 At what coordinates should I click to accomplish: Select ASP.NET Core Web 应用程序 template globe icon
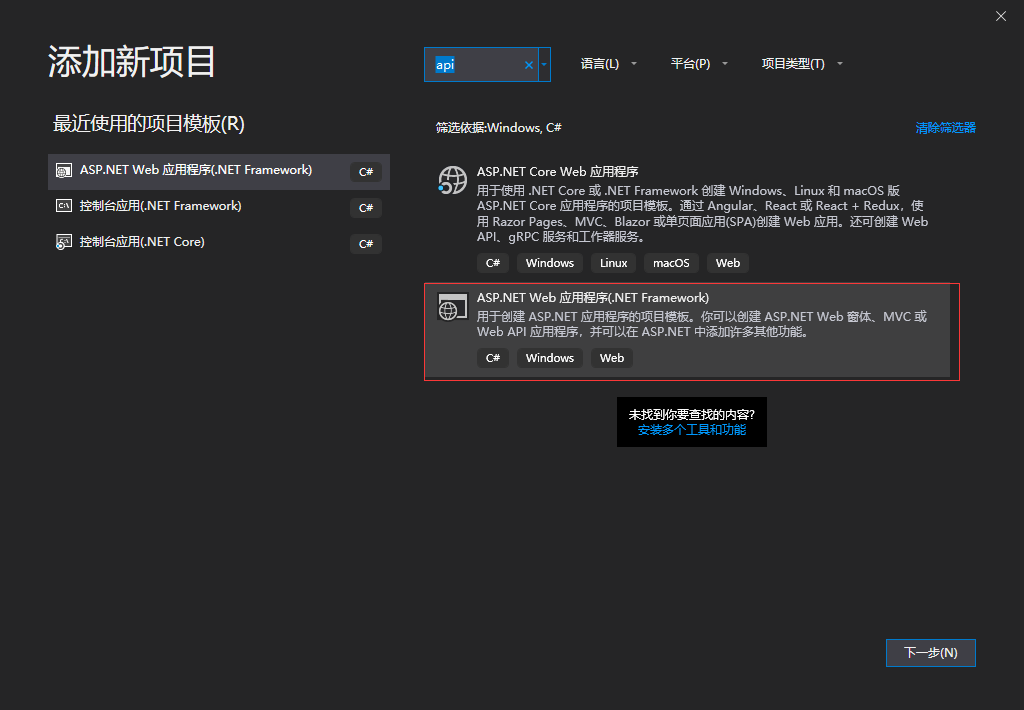pyautogui.click(x=452, y=180)
